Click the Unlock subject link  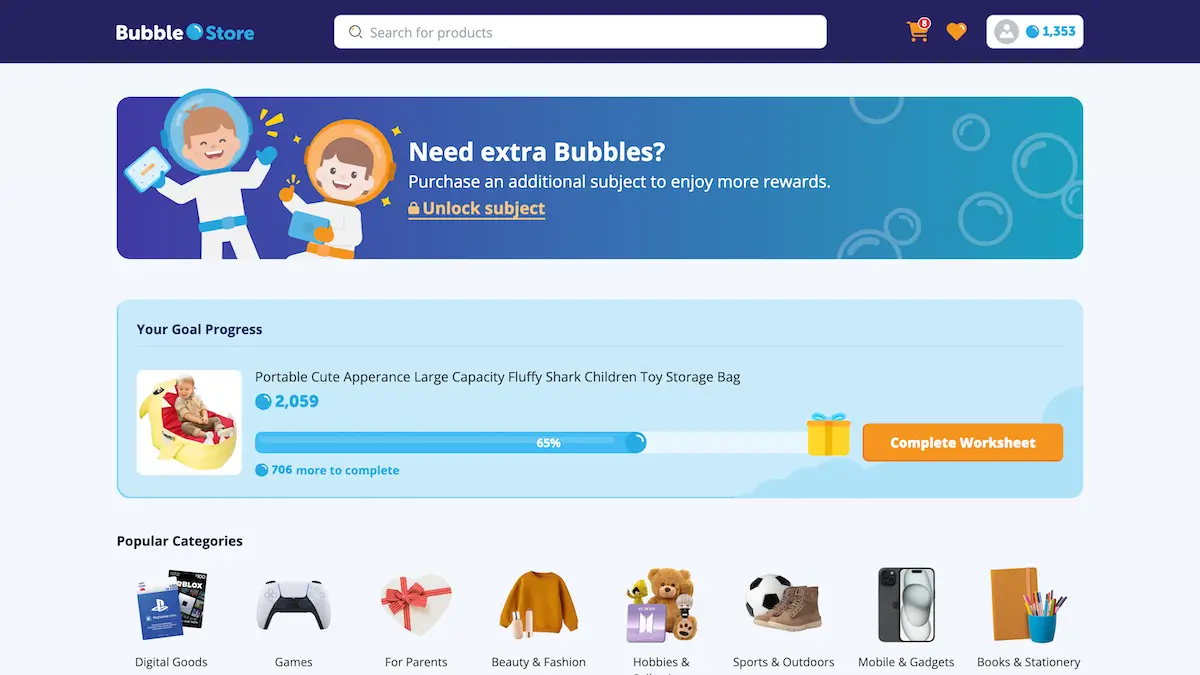pyautogui.click(x=477, y=208)
